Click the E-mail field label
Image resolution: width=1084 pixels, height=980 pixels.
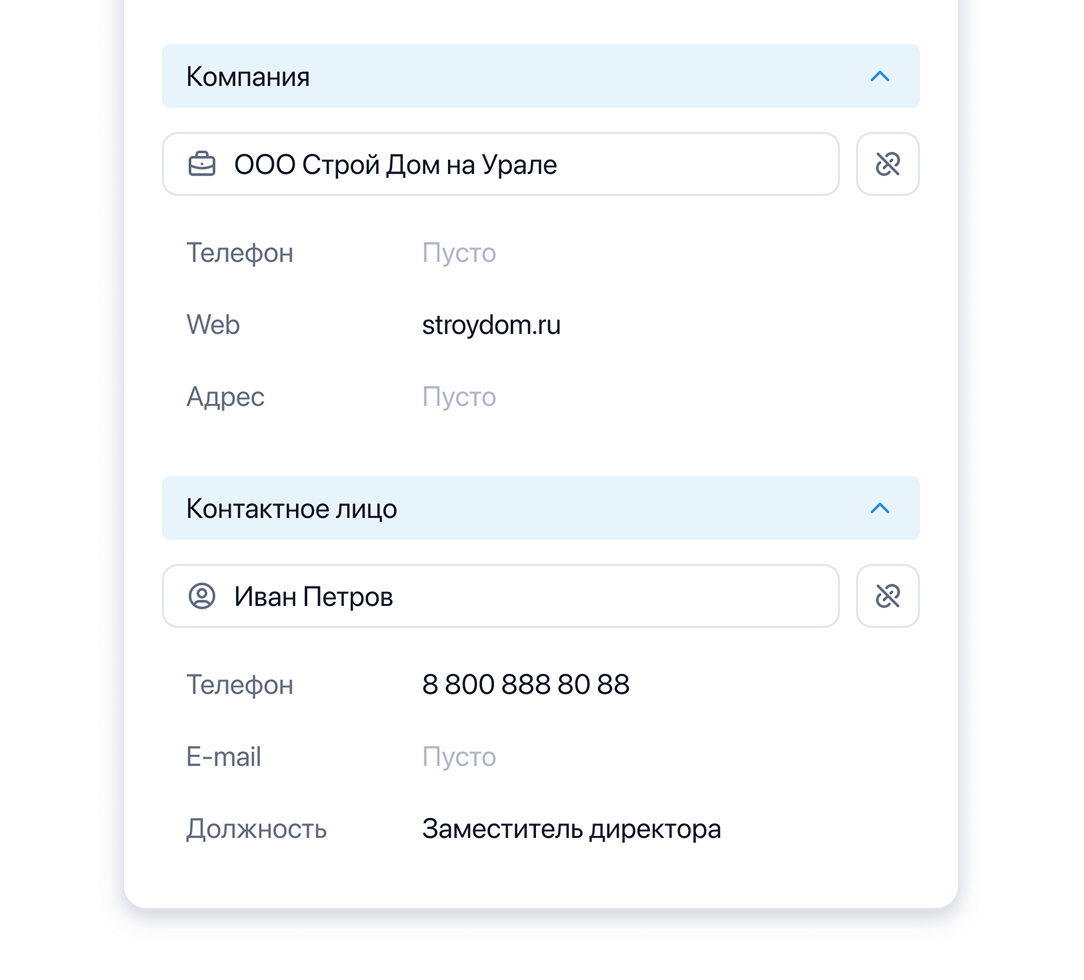pos(223,756)
